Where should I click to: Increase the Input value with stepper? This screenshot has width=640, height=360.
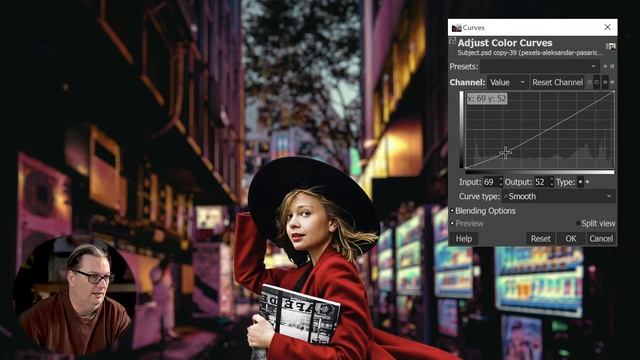coord(501,179)
